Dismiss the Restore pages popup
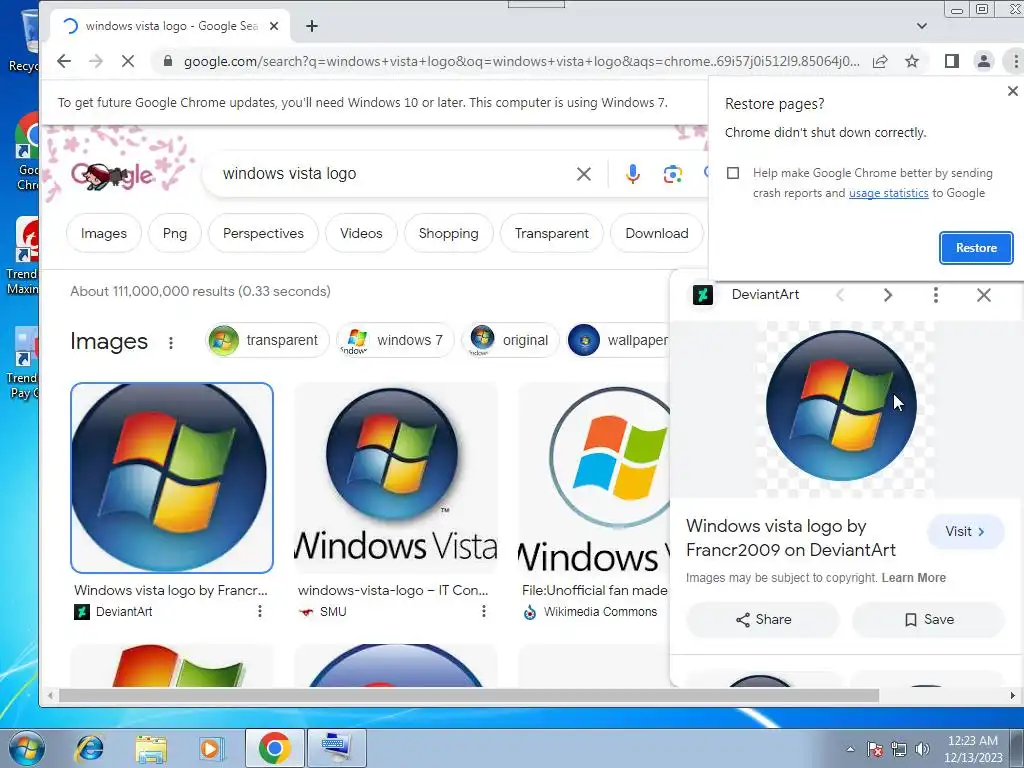The image size is (1024, 768). [1012, 91]
